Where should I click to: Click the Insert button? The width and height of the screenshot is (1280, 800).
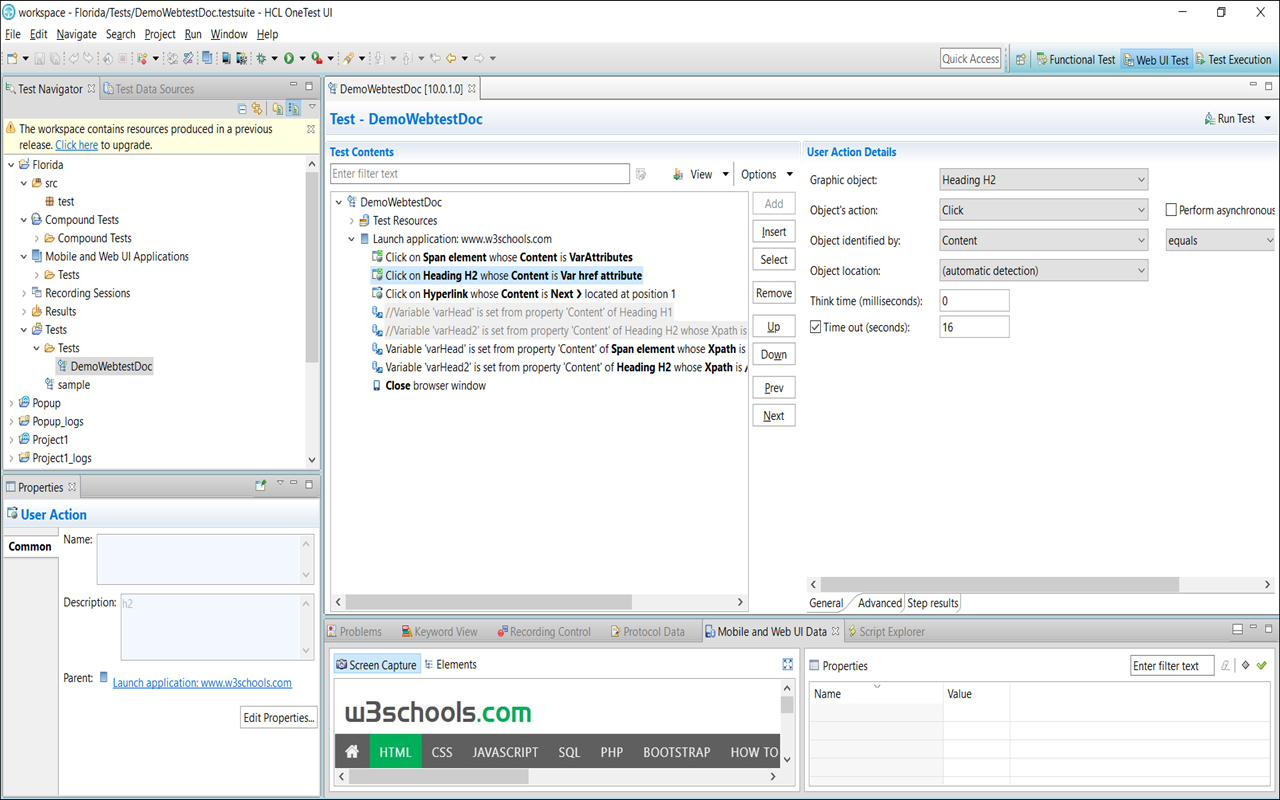tap(774, 232)
